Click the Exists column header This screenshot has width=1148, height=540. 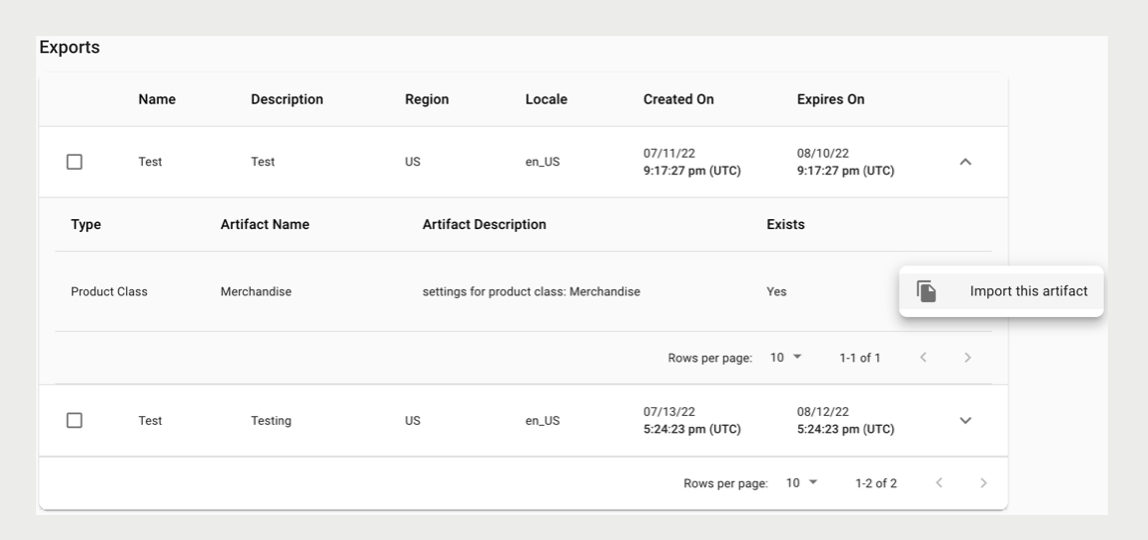point(786,225)
